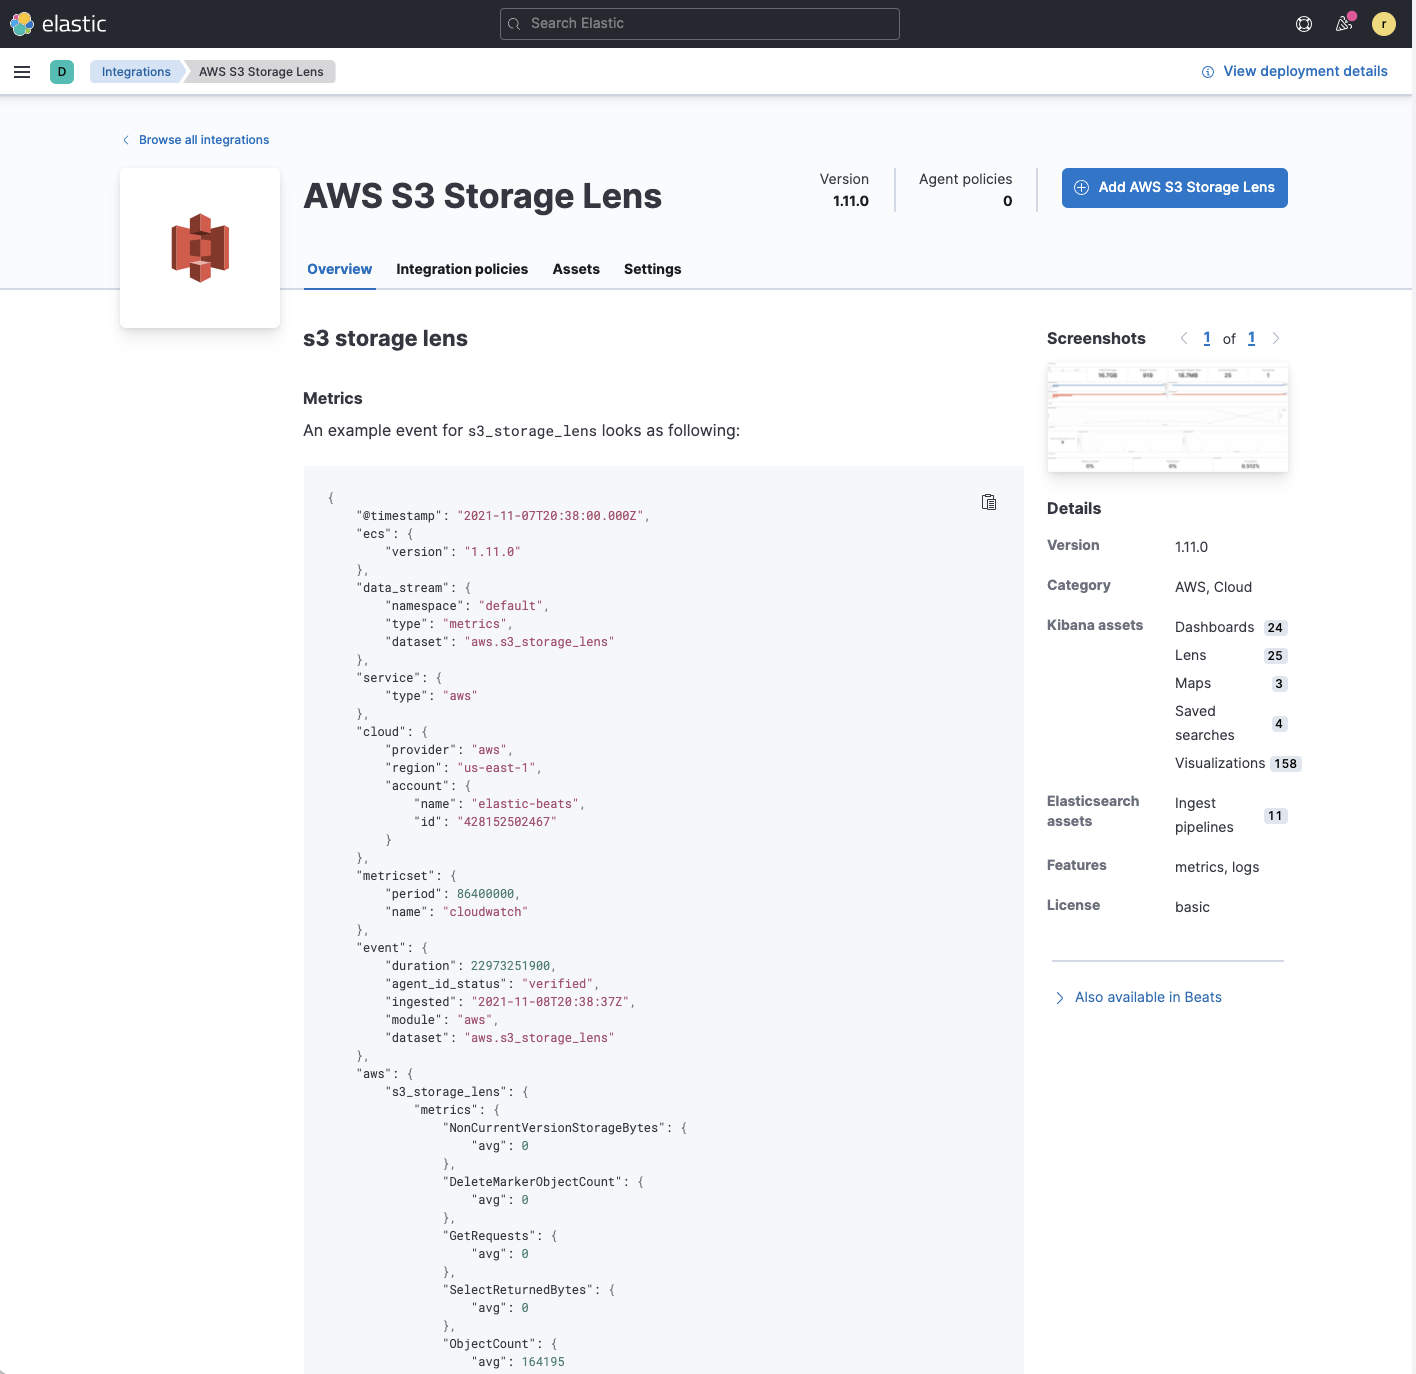The height and width of the screenshot is (1374, 1416).
Task: Click the AWS S3 Storage Lens logo
Action: (199, 247)
